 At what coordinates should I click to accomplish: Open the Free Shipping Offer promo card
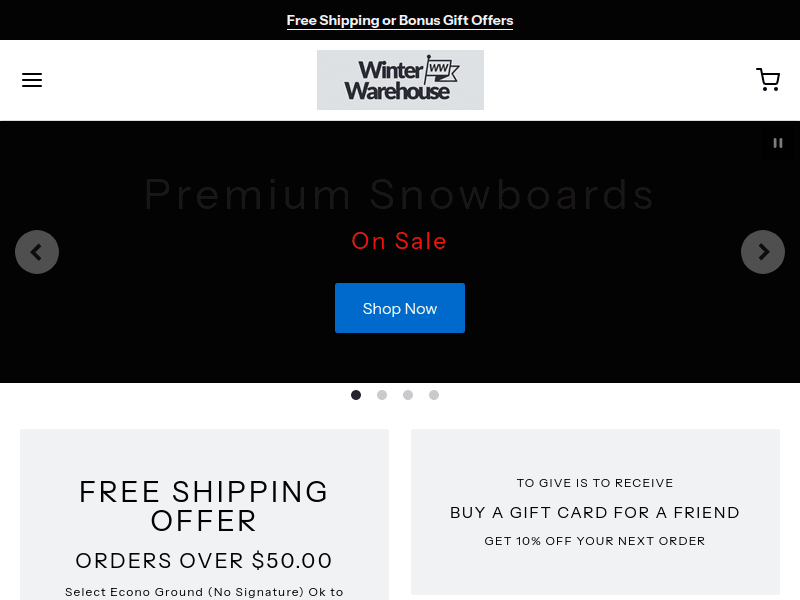[204, 514]
